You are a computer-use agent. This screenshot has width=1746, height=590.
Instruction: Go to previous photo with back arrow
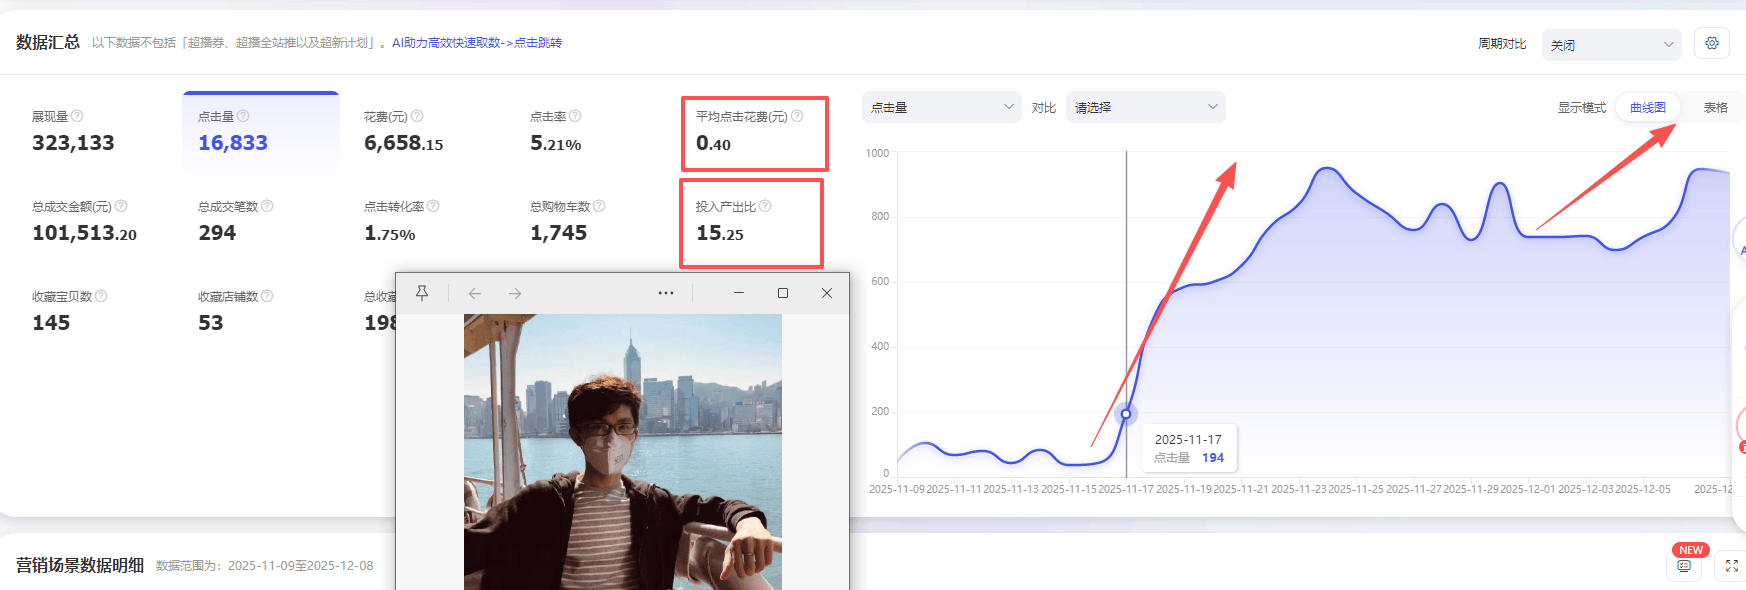point(475,293)
